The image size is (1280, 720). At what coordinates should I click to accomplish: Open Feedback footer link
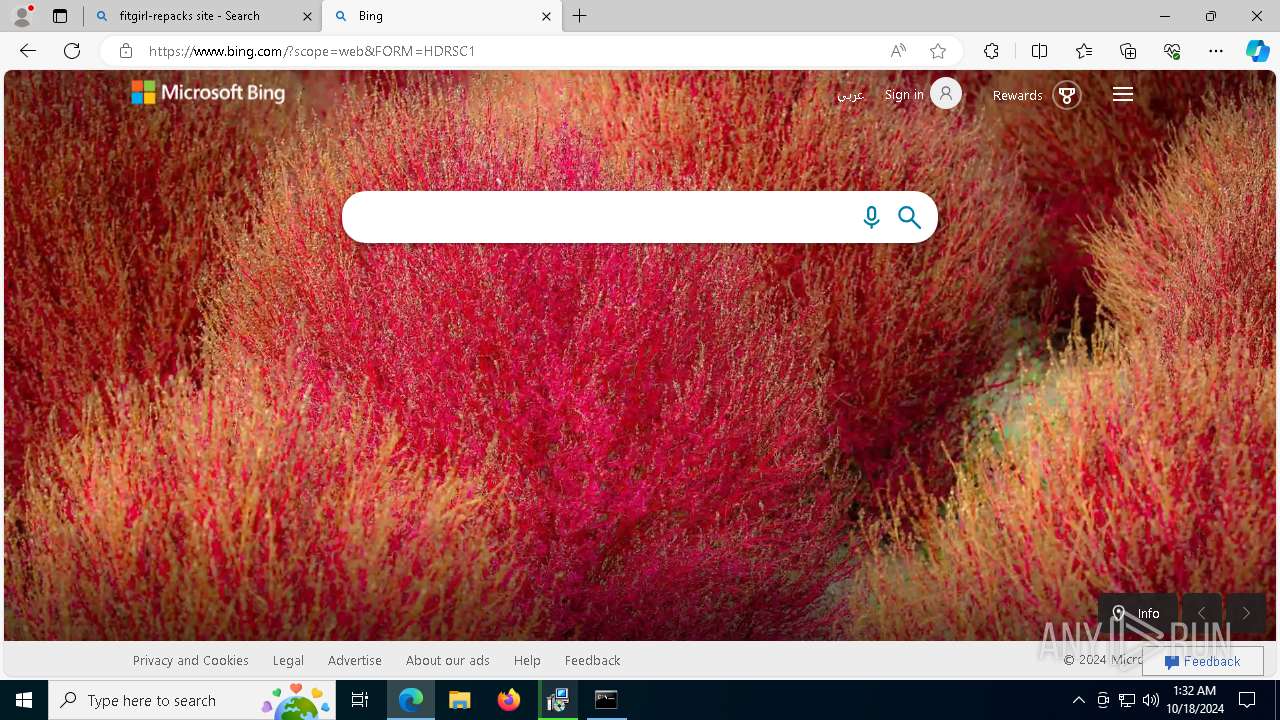click(x=592, y=660)
